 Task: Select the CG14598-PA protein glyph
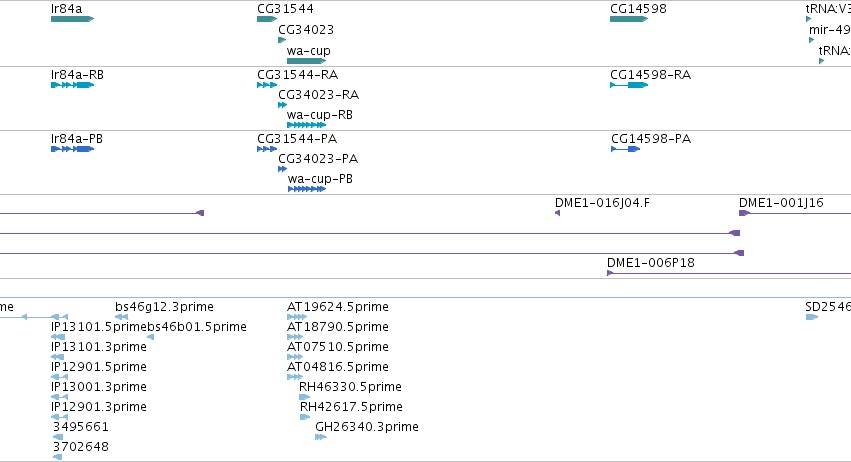(x=626, y=149)
